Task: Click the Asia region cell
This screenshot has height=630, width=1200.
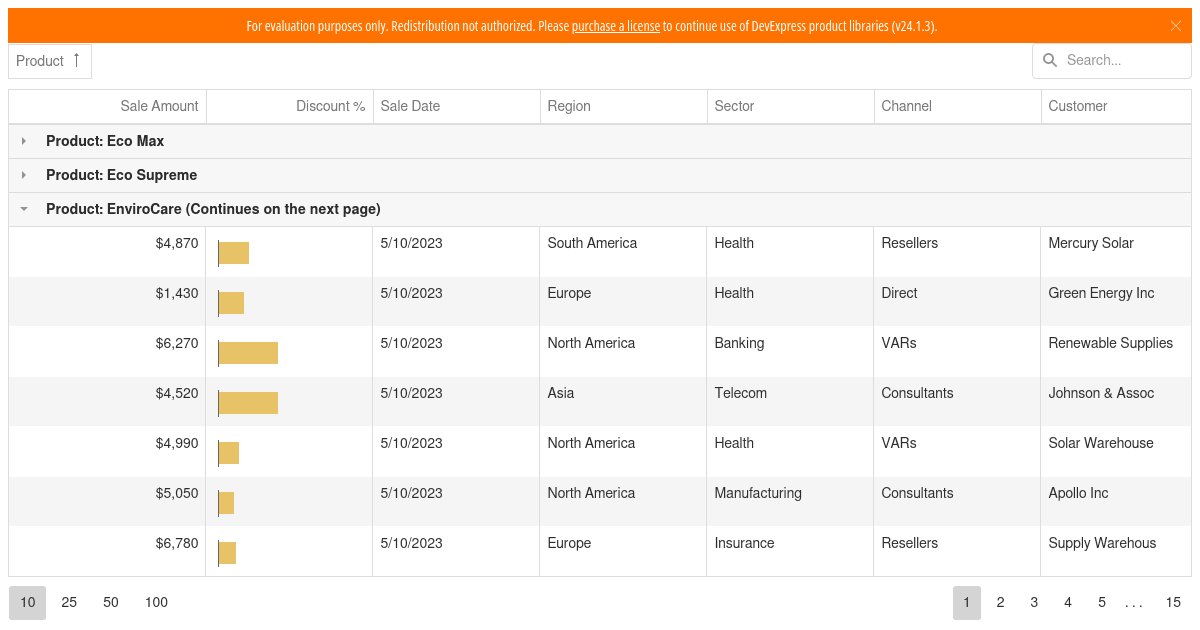Action: (624, 402)
